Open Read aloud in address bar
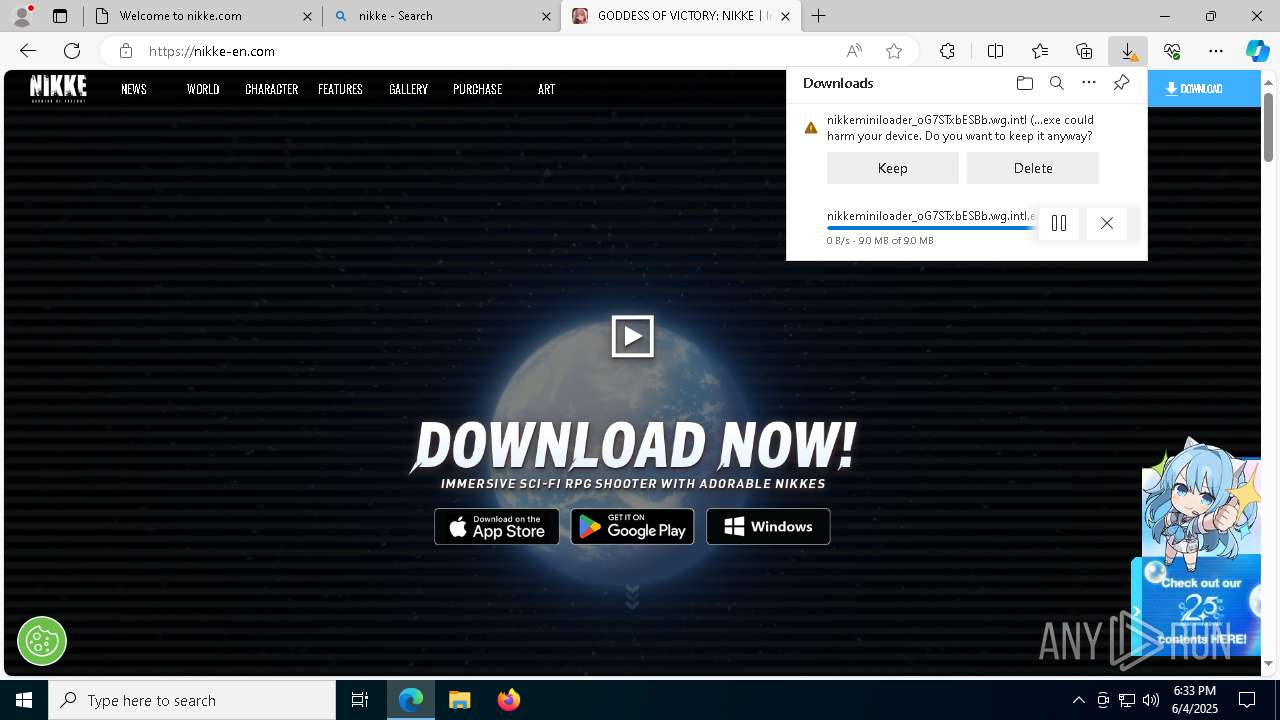Screen dimensions: 1280x720 tap(854, 51)
